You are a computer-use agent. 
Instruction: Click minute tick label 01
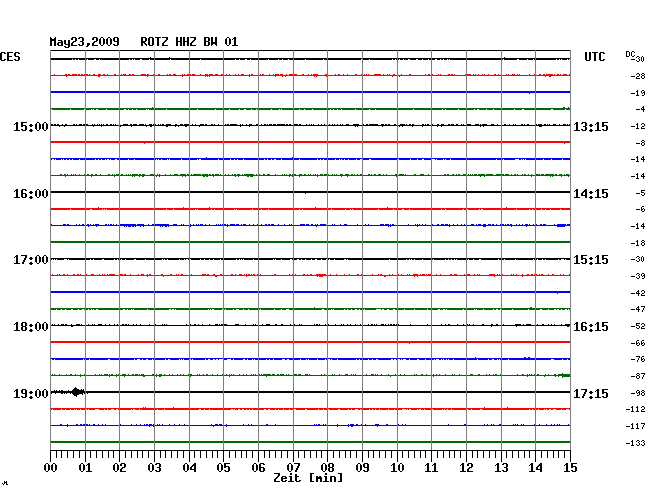pyautogui.click(x=85, y=468)
